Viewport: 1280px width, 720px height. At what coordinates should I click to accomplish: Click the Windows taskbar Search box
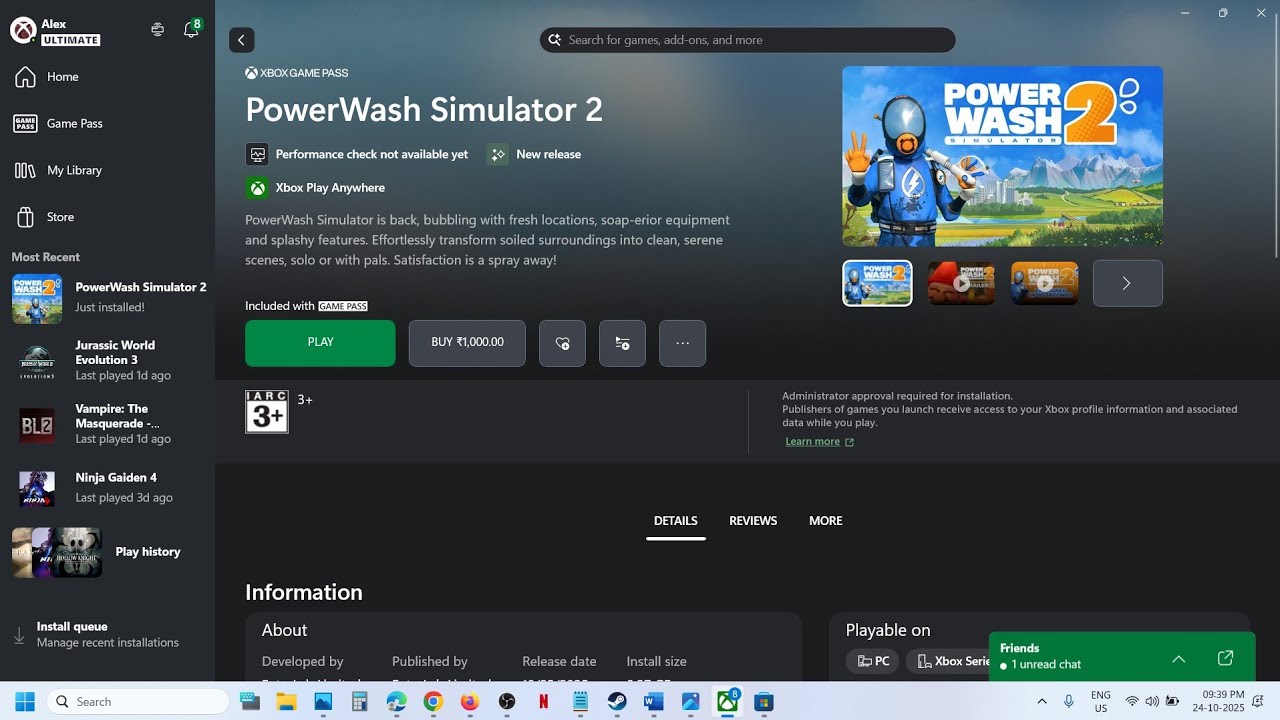tap(138, 702)
